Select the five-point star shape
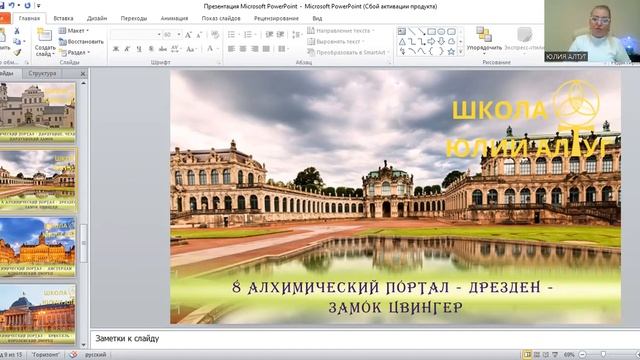Image resolution: width=640 pixels, height=360 pixels. pos(451,52)
